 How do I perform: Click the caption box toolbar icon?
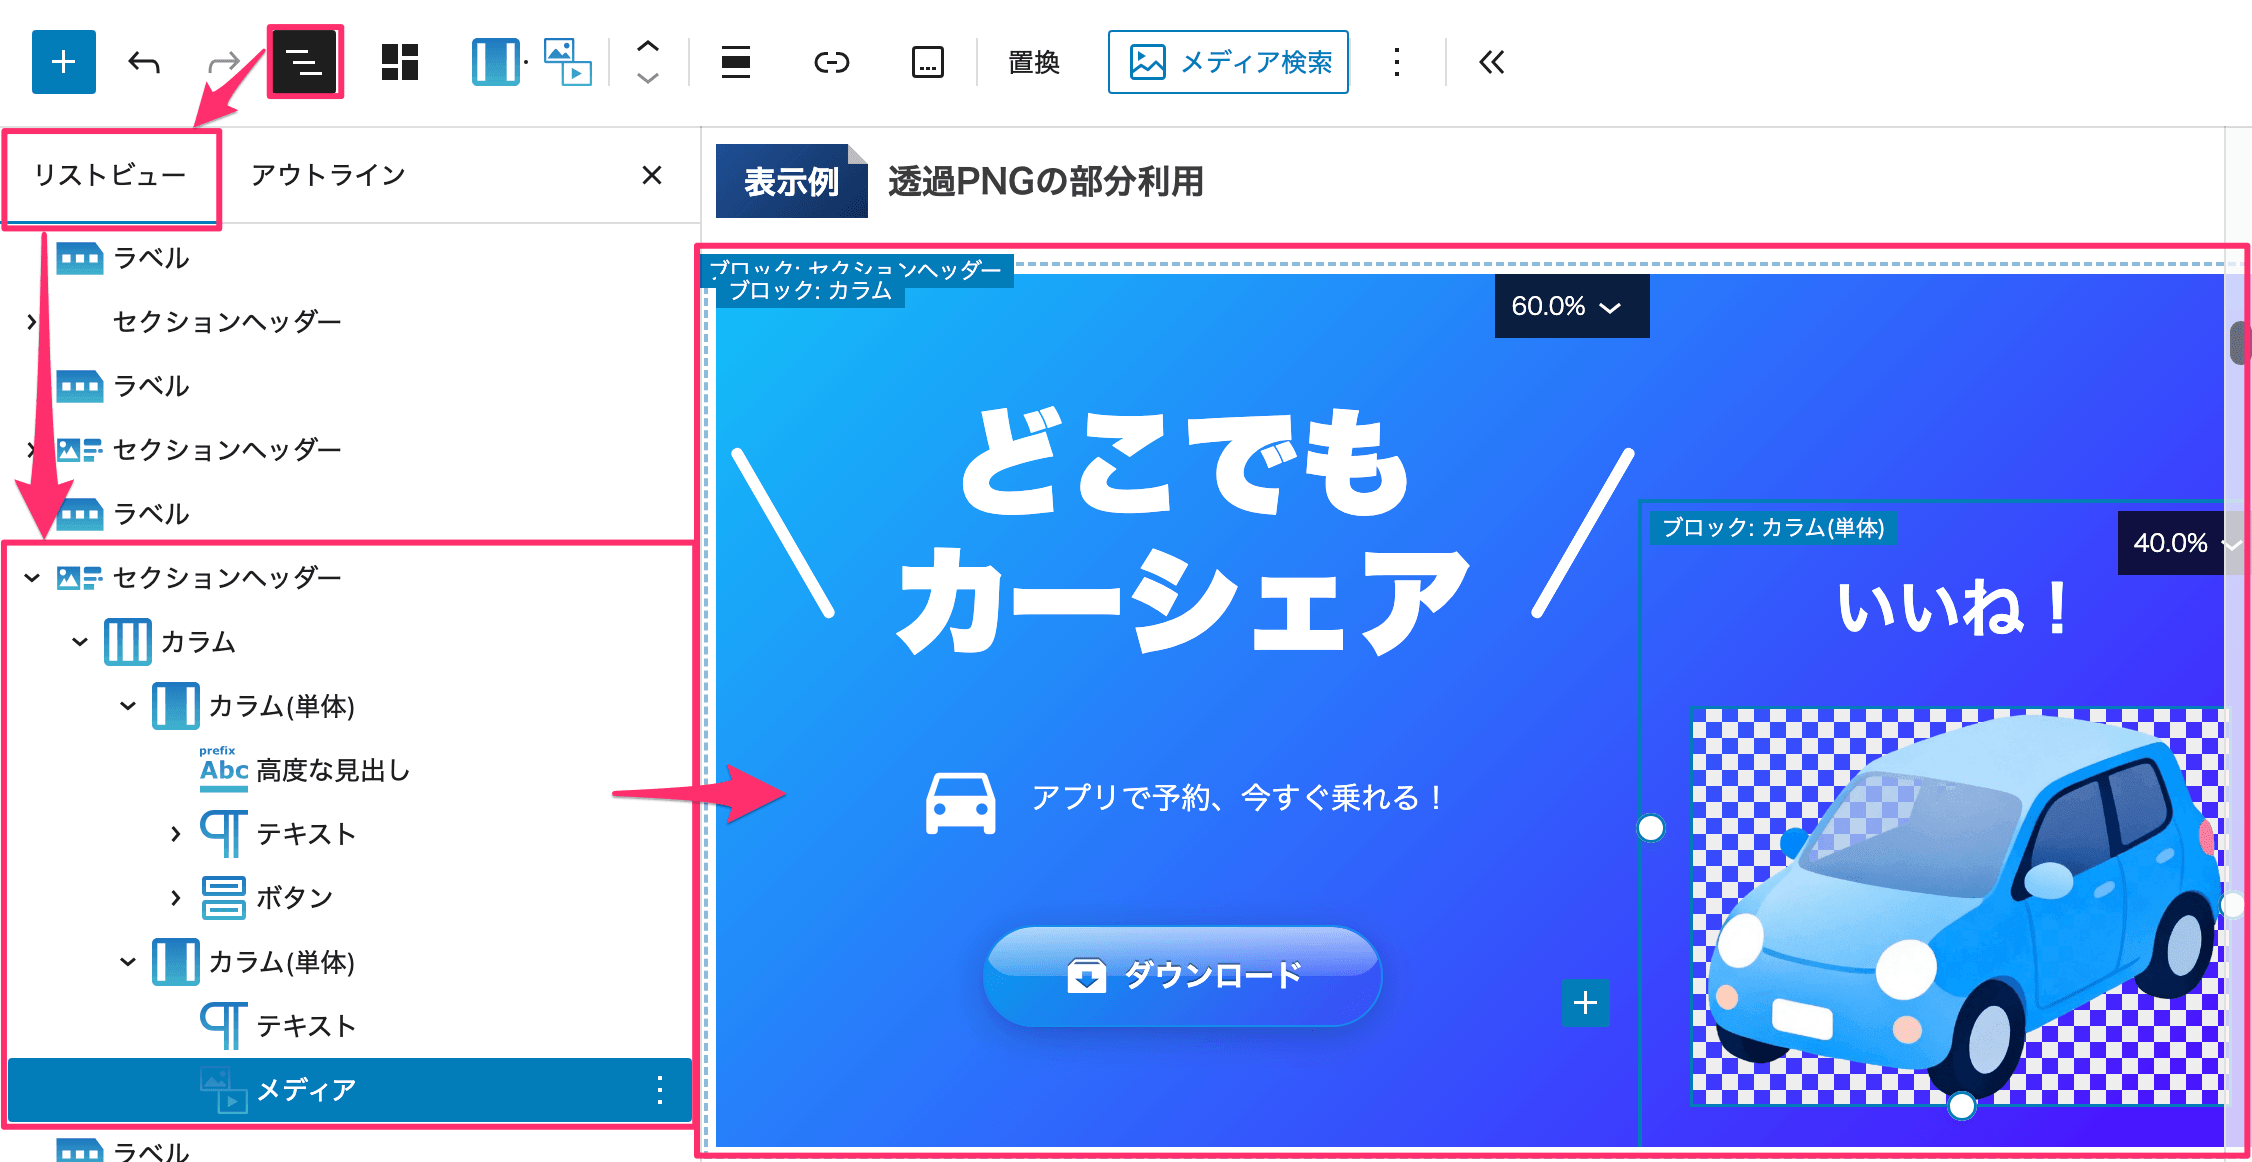click(927, 62)
